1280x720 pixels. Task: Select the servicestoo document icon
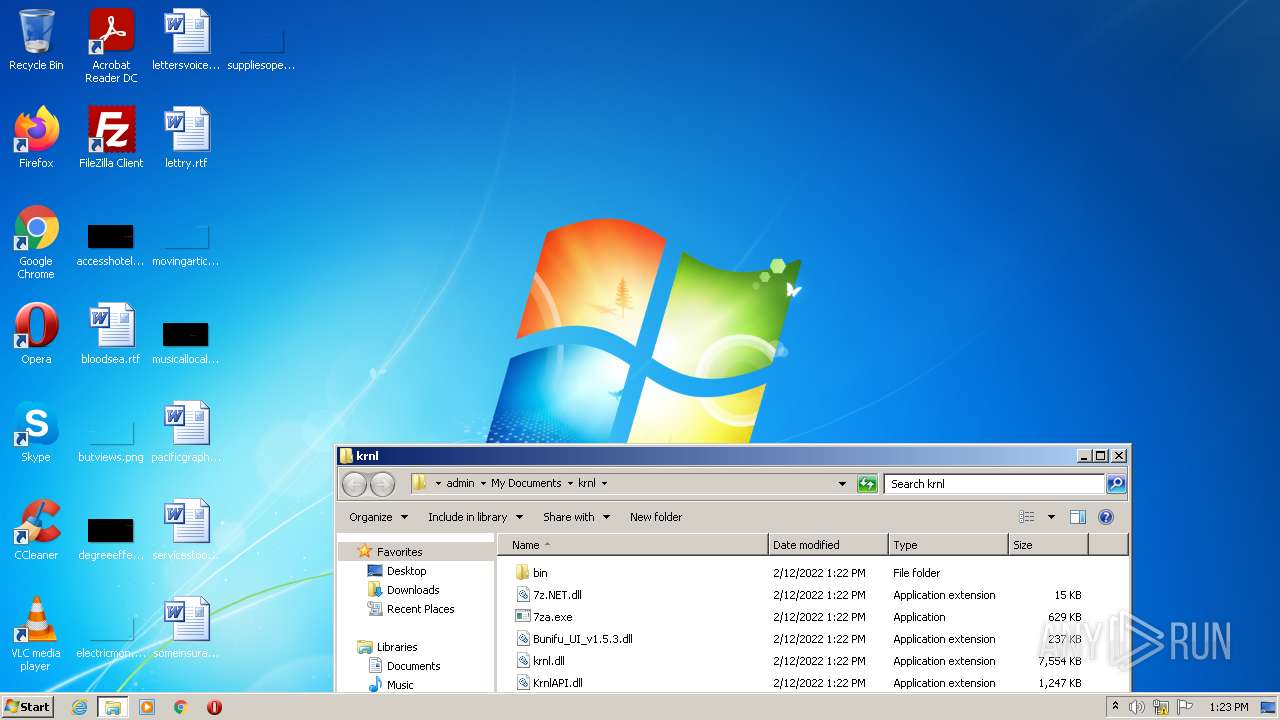click(186, 531)
